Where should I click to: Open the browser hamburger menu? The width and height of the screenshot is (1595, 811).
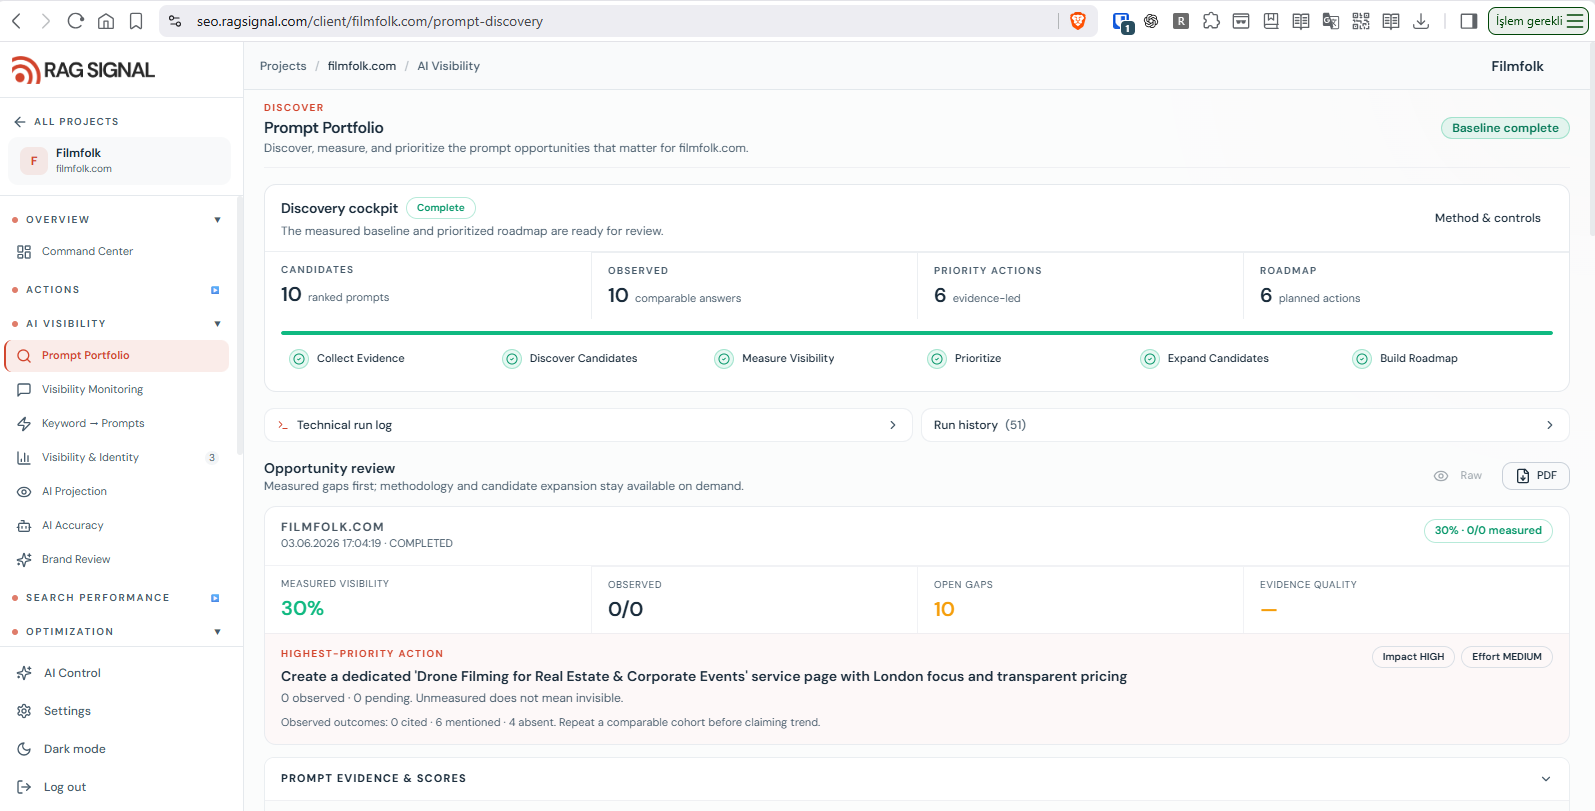pos(1575,21)
